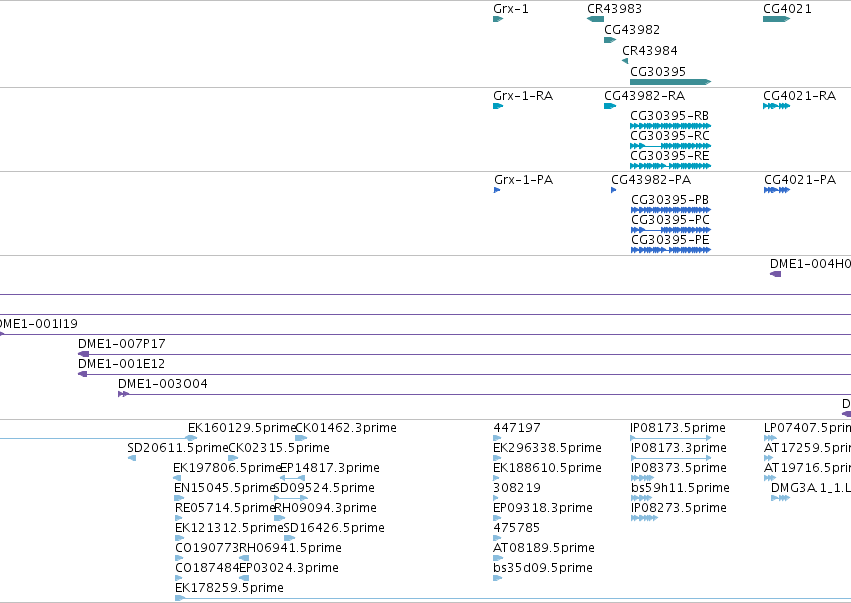Click the CG30395-PB protein feature
Image resolution: width=851 pixels, height=603 pixels.
(x=671, y=210)
